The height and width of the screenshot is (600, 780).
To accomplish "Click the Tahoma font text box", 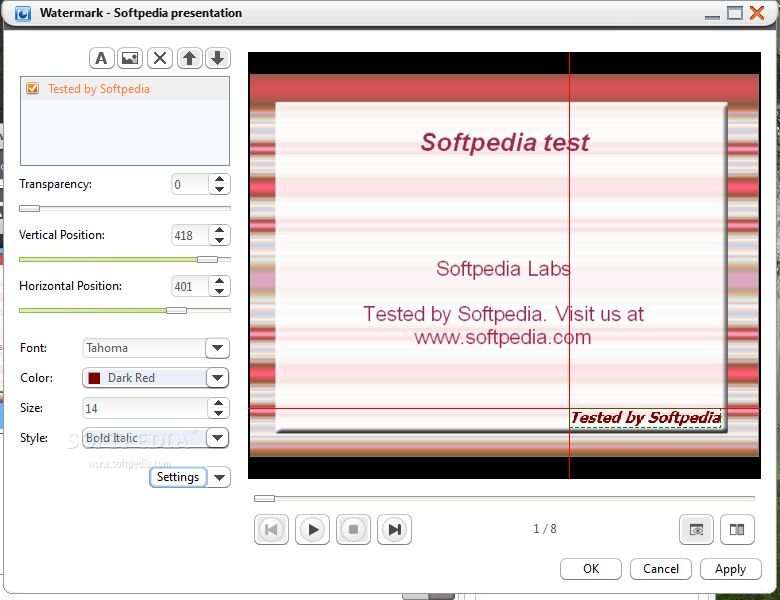I will click(144, 348).
